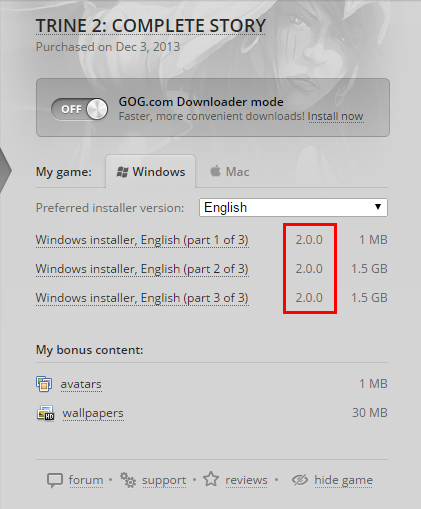
Task: Download Windows installer part 3 of 3
Action: point(142,298)
